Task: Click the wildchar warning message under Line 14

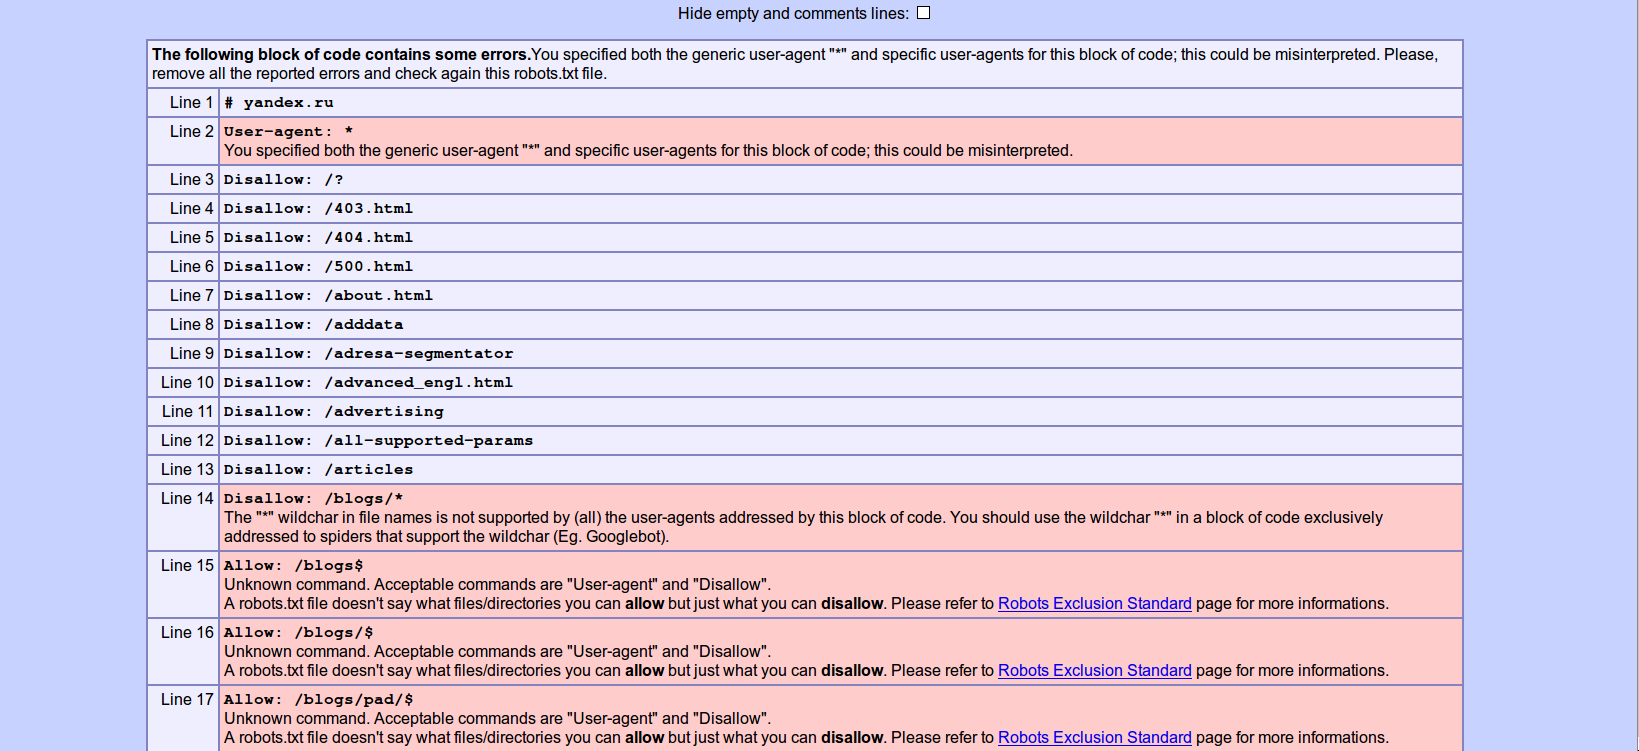Action: tap(803, 527)
